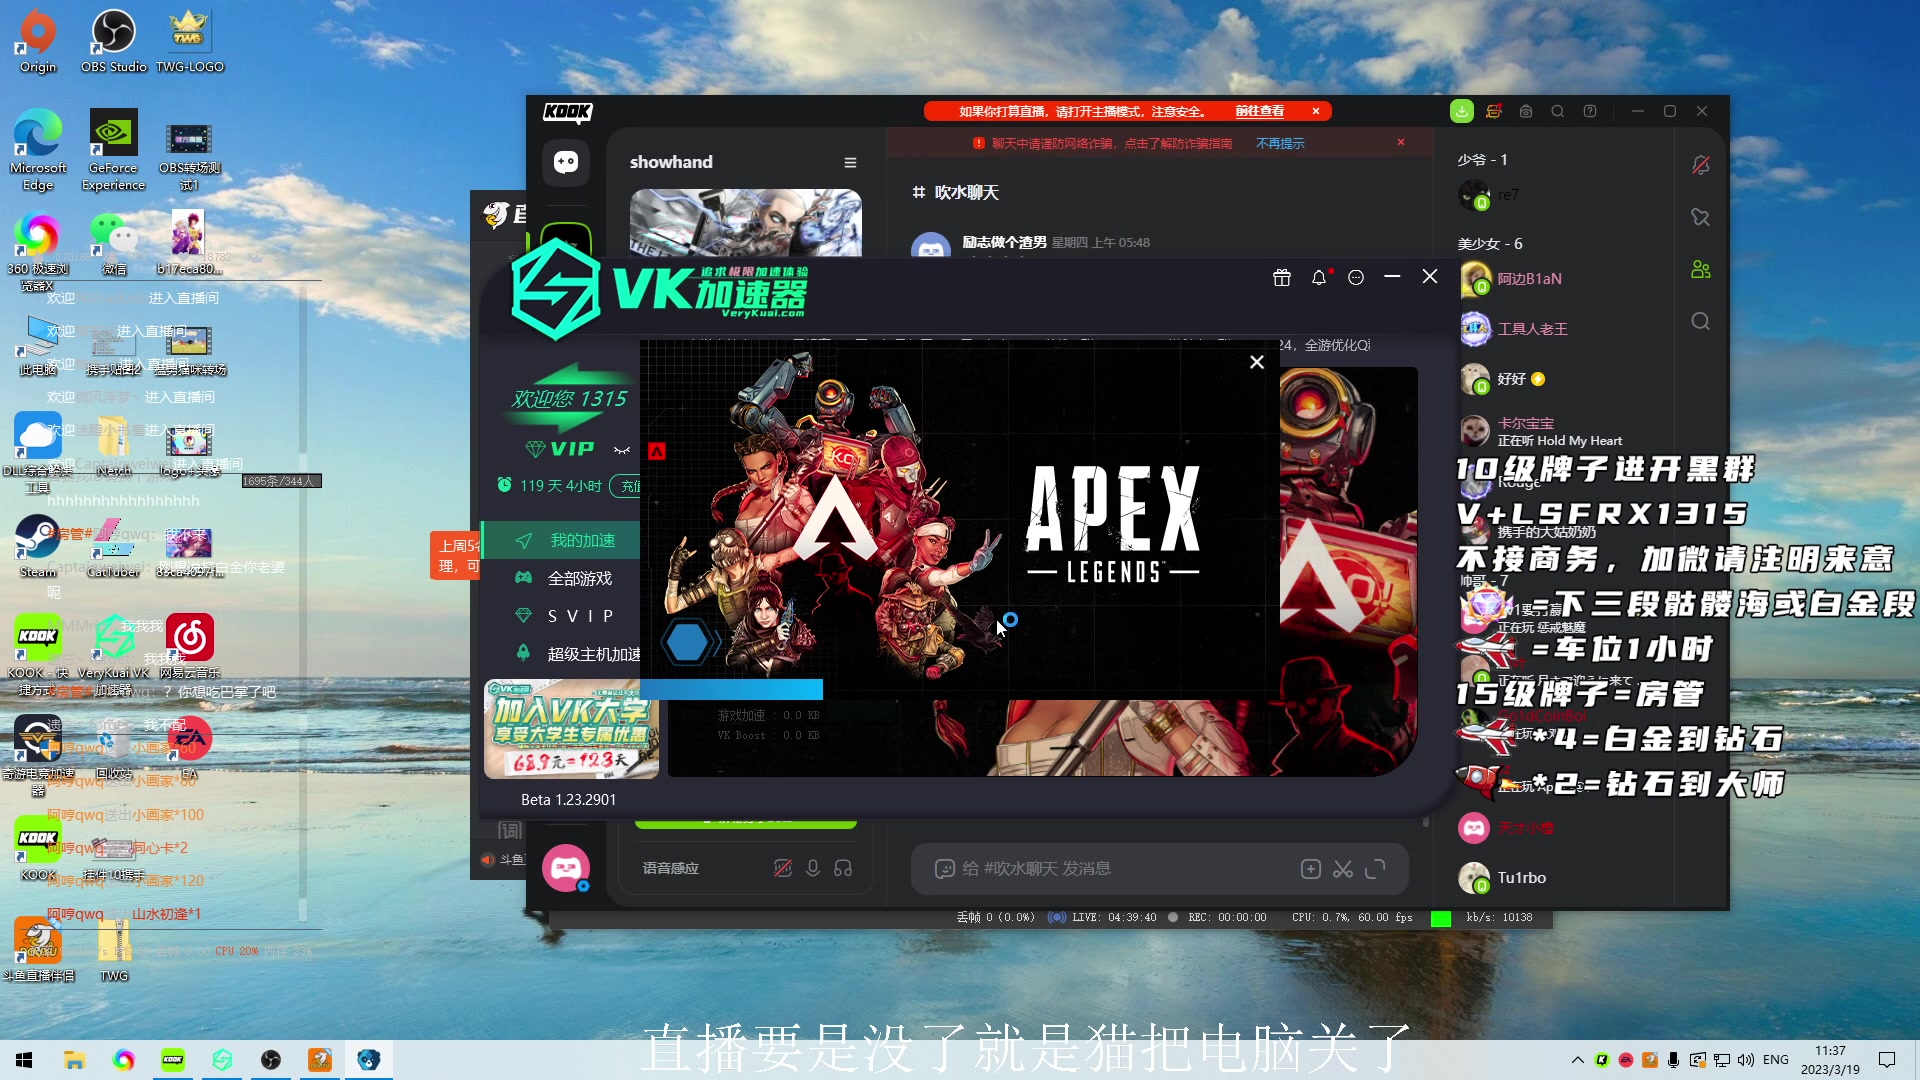Click 励志做个渣男 message author name
Image resolution: width=1920 pixels, height=1080 pixels.
click(1004, 242)
